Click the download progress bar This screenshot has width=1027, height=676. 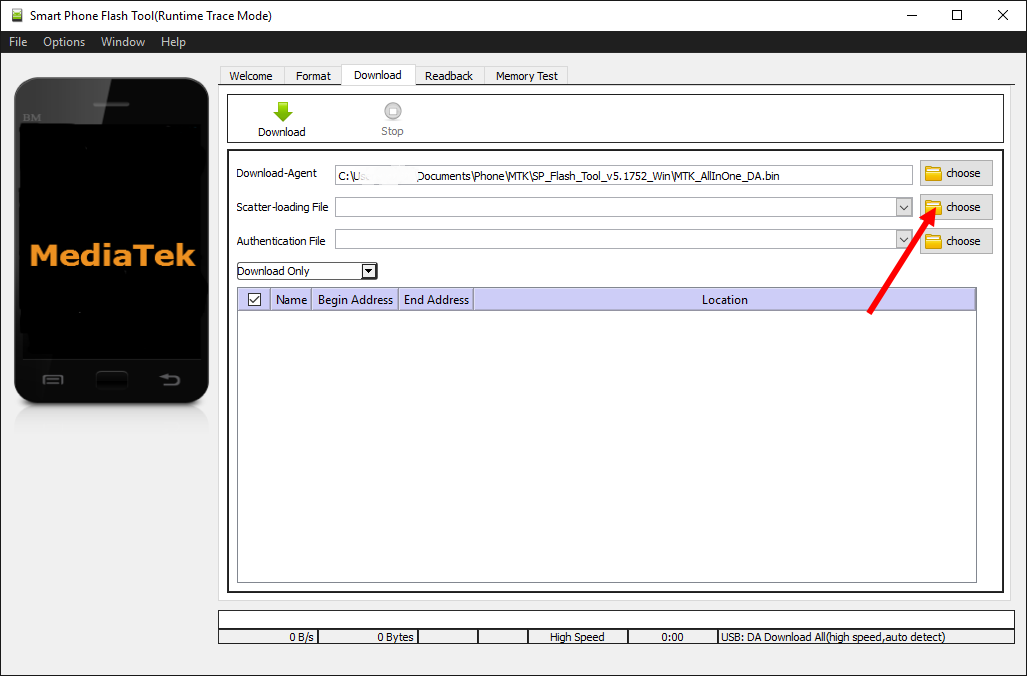pyautogui.click(x=614, y=620)
